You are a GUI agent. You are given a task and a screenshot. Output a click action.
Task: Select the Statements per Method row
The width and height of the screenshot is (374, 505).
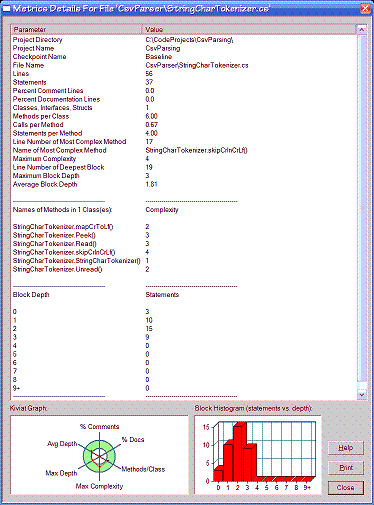[x=184, y=133]
